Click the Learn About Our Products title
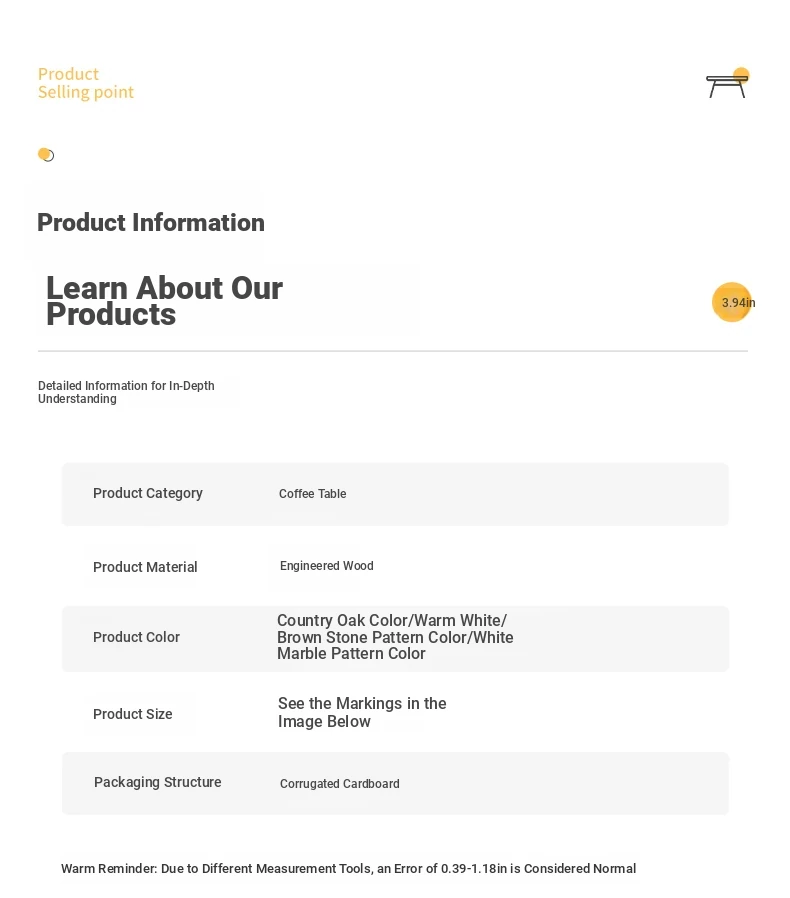Image resolution: width=790 pixels, height=898 pixels. click(164, 301)
